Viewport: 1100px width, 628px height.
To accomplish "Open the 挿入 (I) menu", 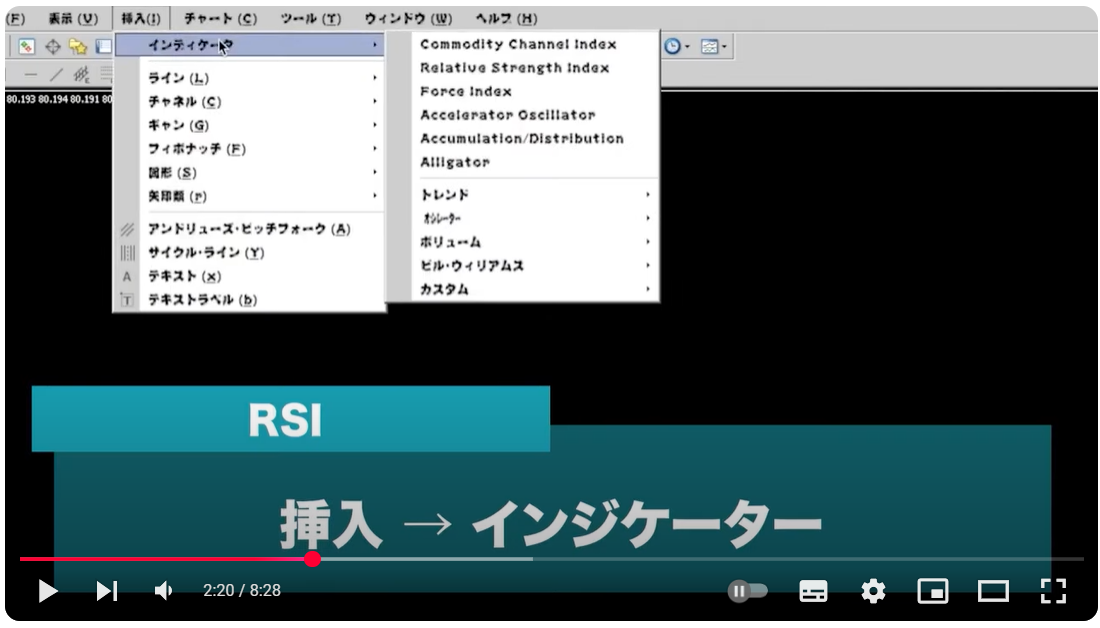I will [141, 18].
